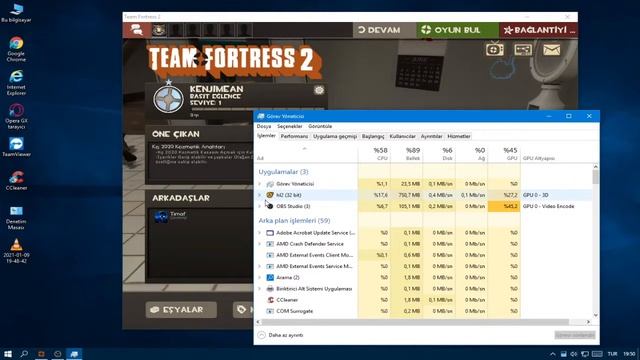The width and height of the screenshot is (640, 360).
Task: Expand Biriktirici Alt Sistemi Uygulaması row
Action: [260, 289]
